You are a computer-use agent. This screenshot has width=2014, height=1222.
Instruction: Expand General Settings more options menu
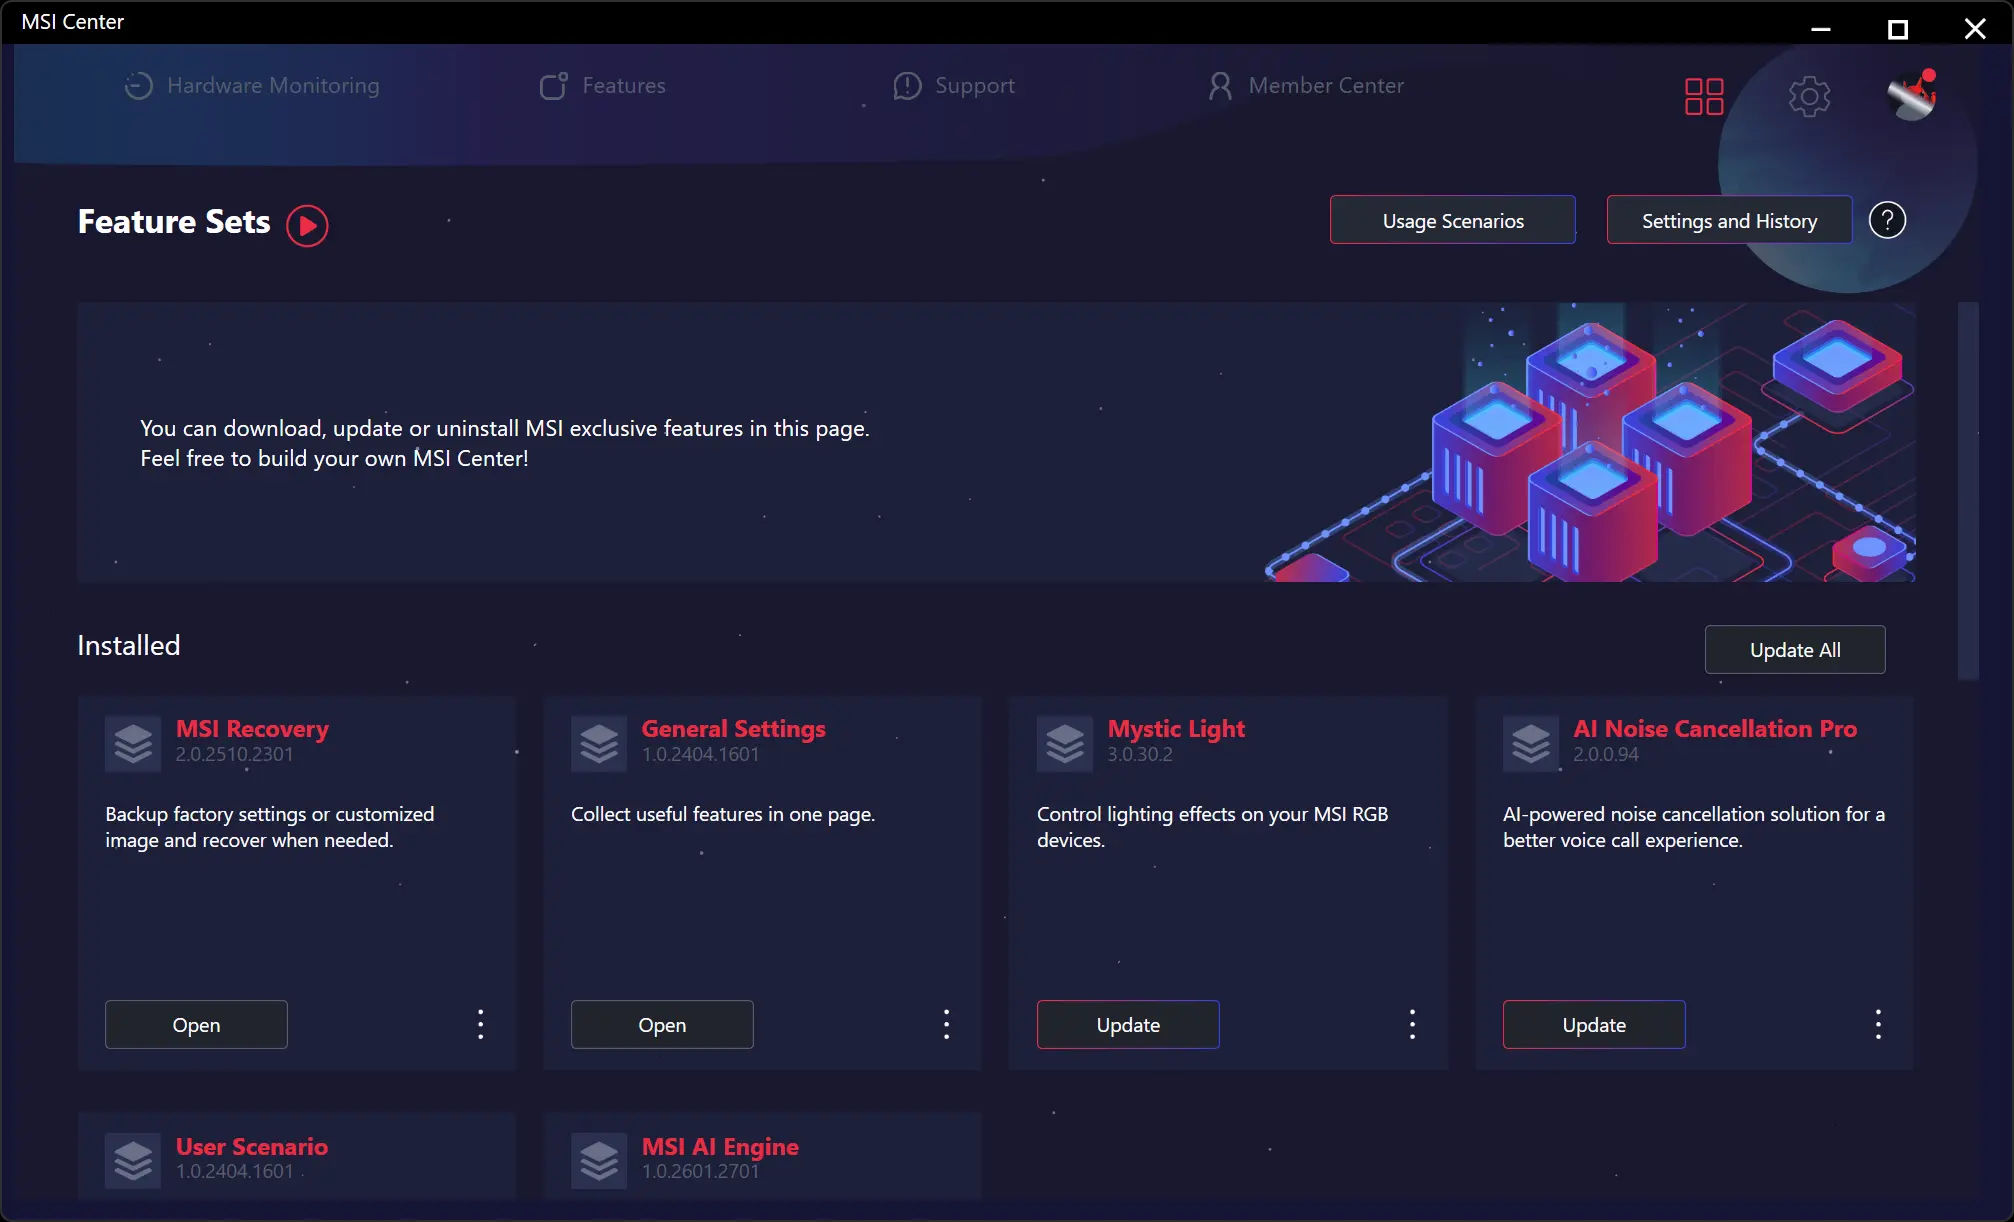(x=947, y=1024)
